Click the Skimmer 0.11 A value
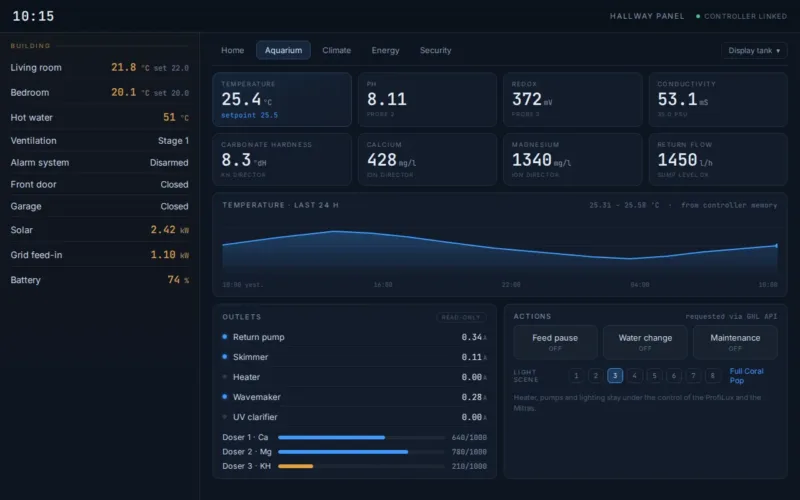Screen dimensions: 800x500 tap(474, 357)
